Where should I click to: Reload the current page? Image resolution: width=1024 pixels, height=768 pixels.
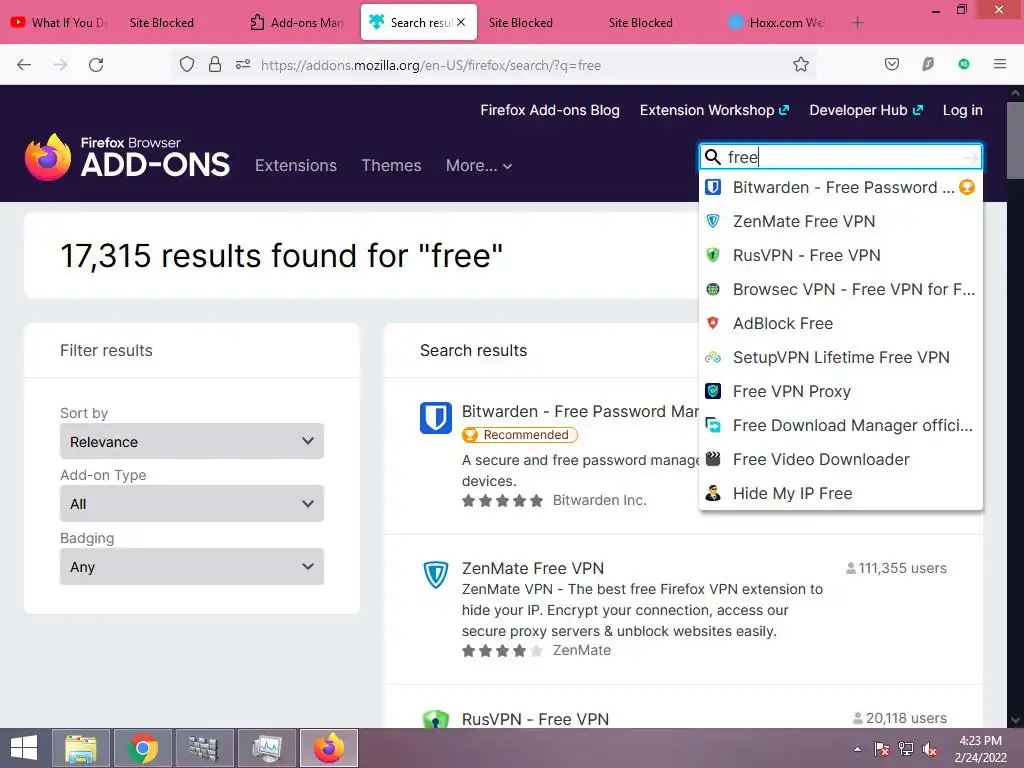(96, 65)
